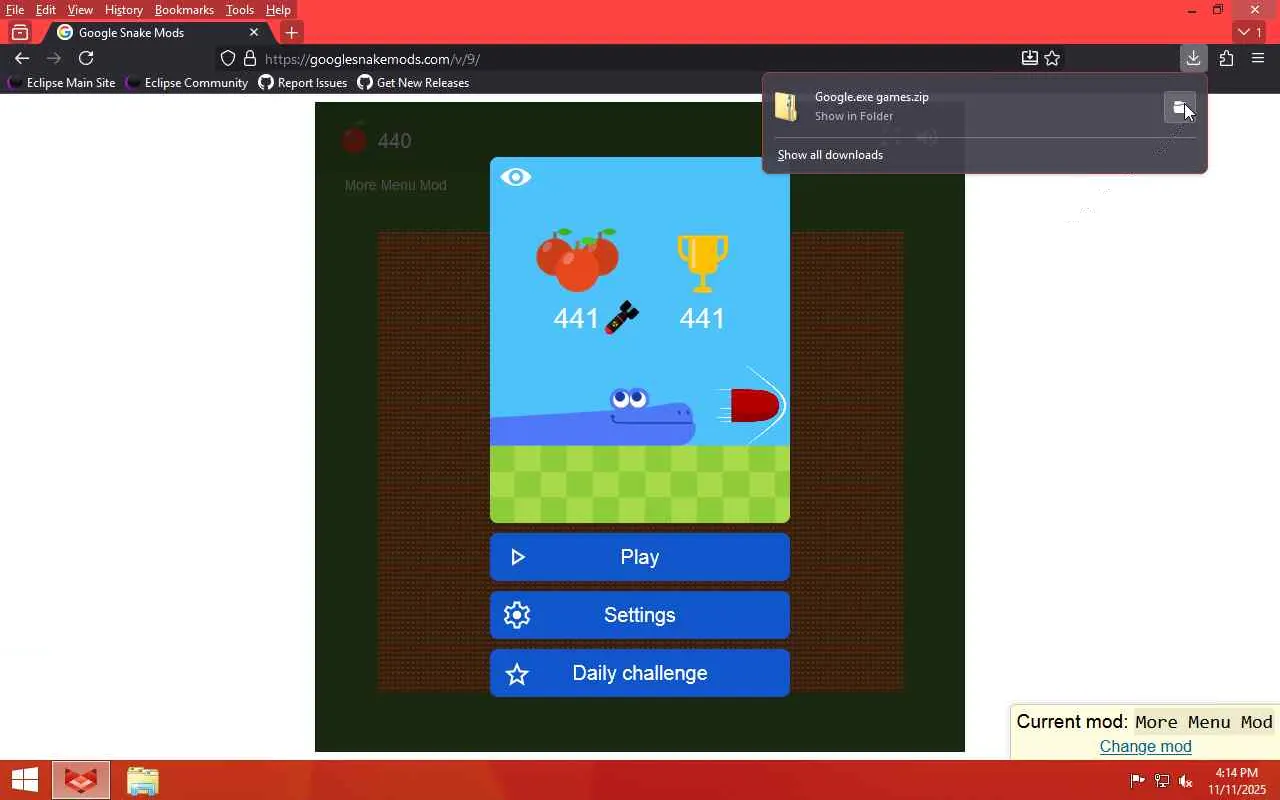This screenshot has height=800, width=1280.
Task: Click the install page as app icon
Action: (1030, 58)
